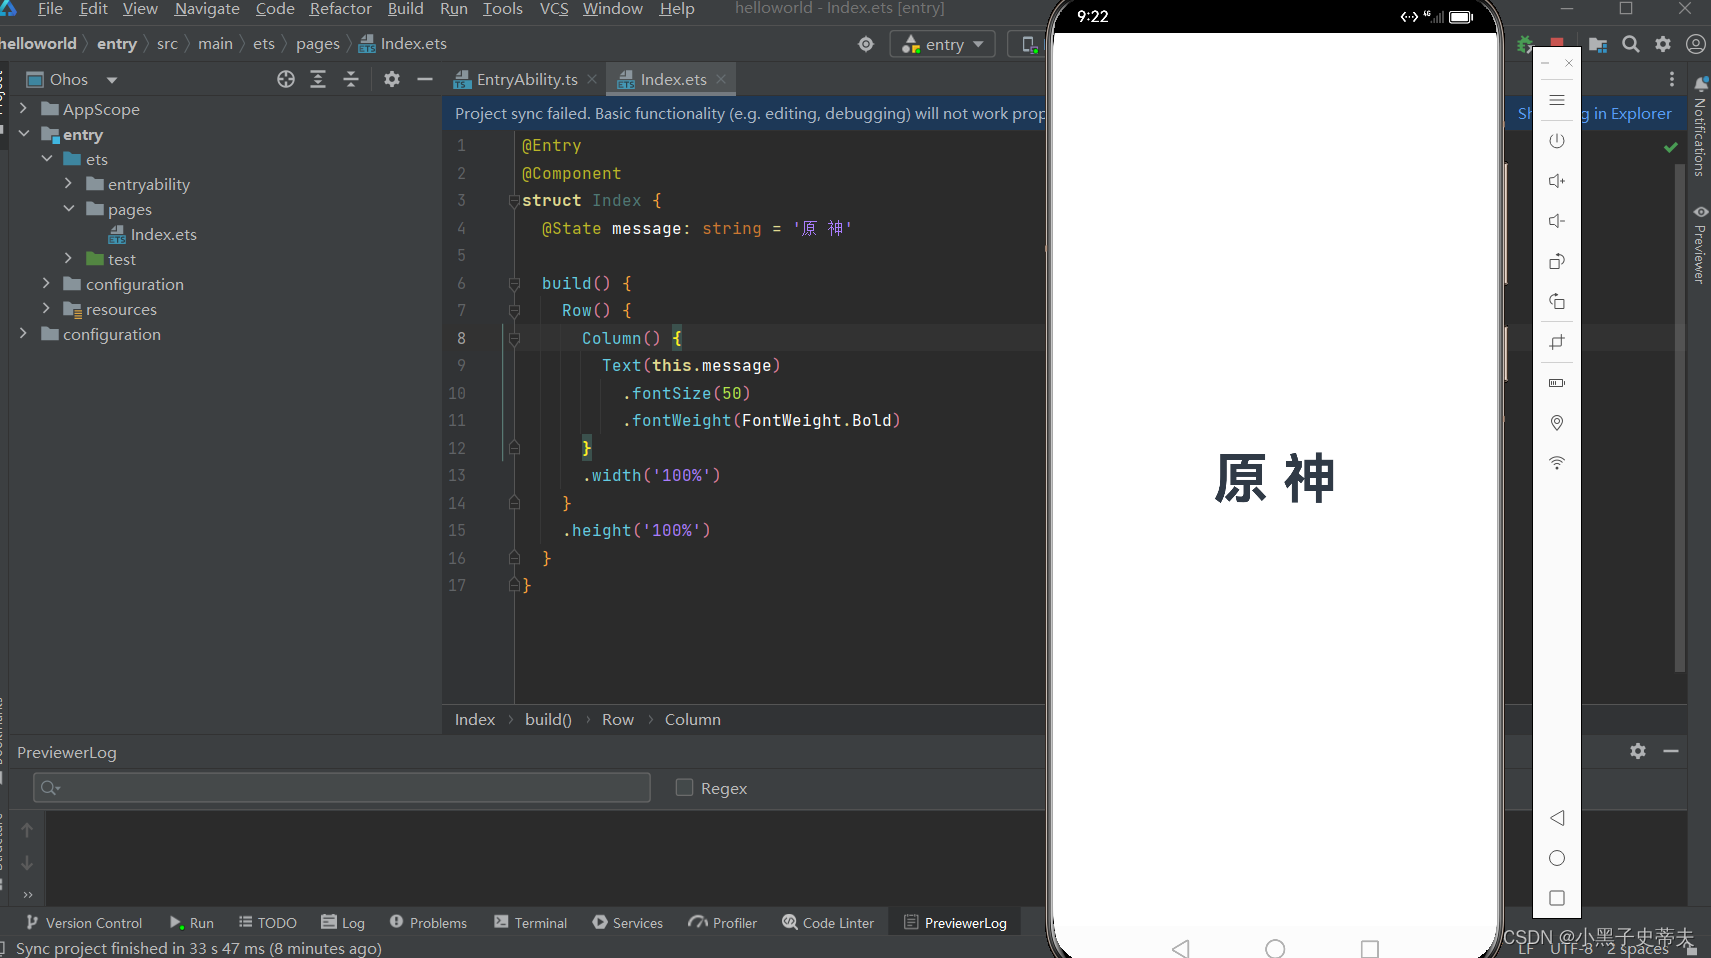
Task: Click the locate target icon in project panel
Action: tap(286, 79)
